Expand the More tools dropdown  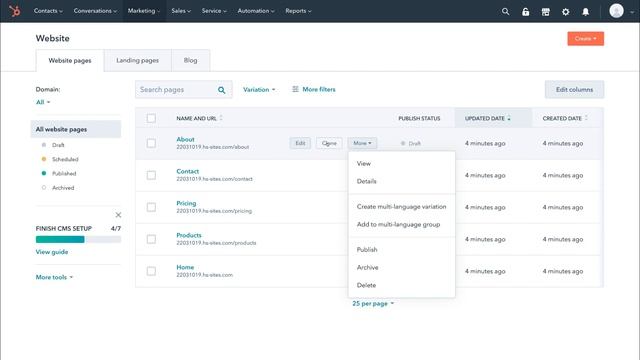point(54,277)
